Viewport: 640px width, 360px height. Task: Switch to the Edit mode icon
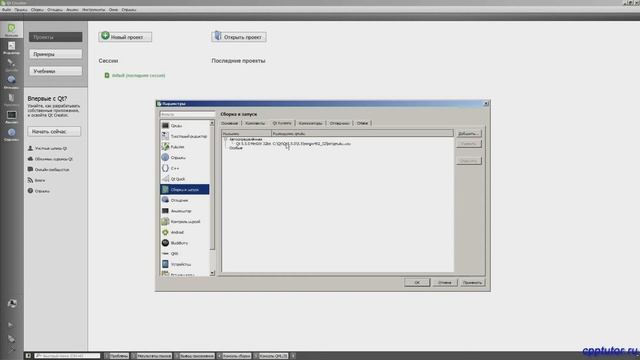click(x=11, y=47)
